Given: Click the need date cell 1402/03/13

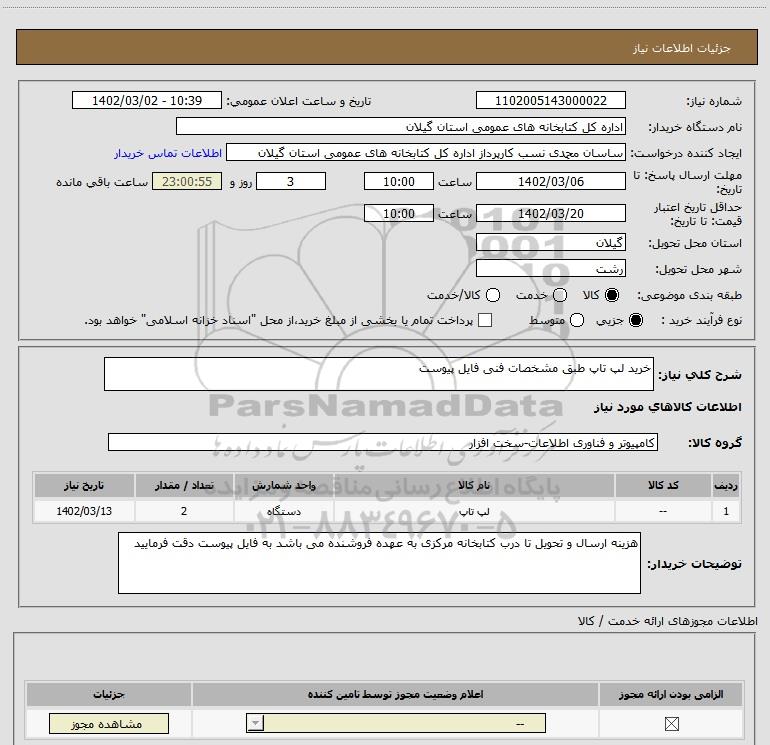Looking at the screenshot, I should [84, 511].
